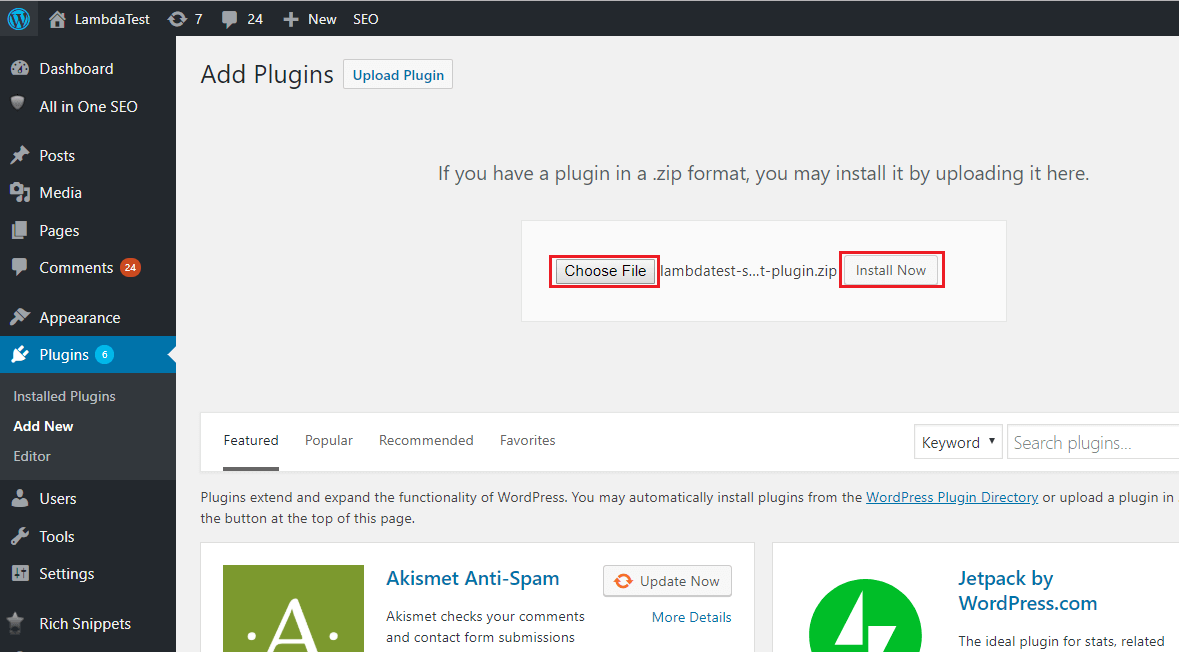Install the uploaded plugin with Install Now

click(890, 269)
